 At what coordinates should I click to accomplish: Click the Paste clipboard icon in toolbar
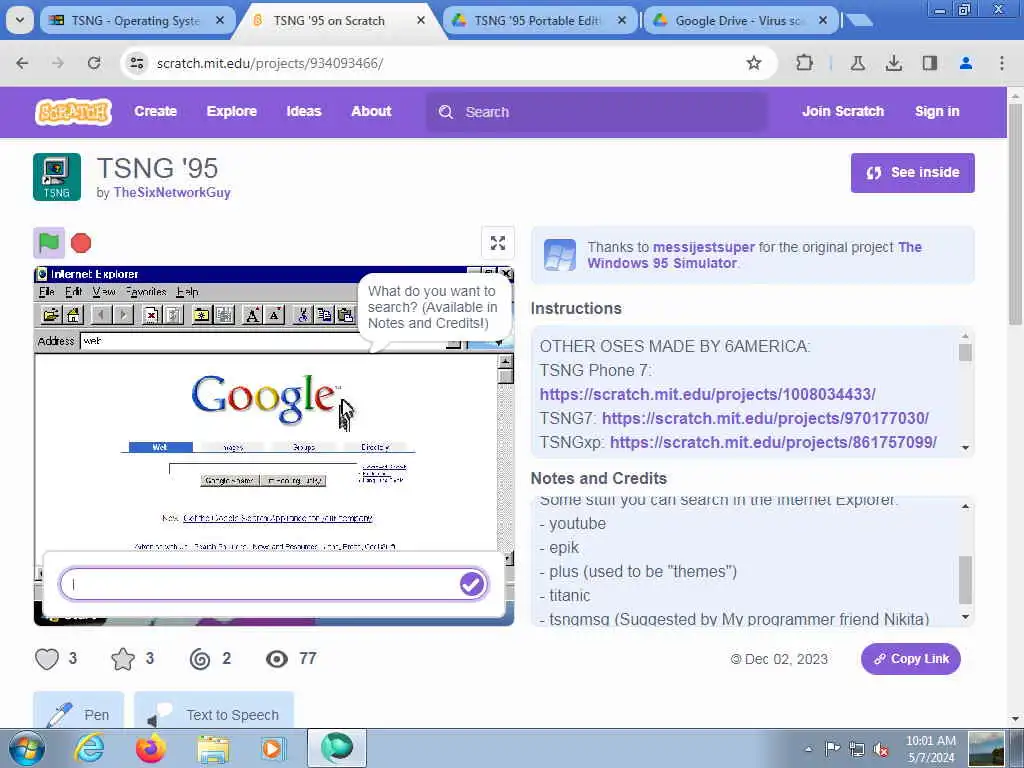point(345,315)
